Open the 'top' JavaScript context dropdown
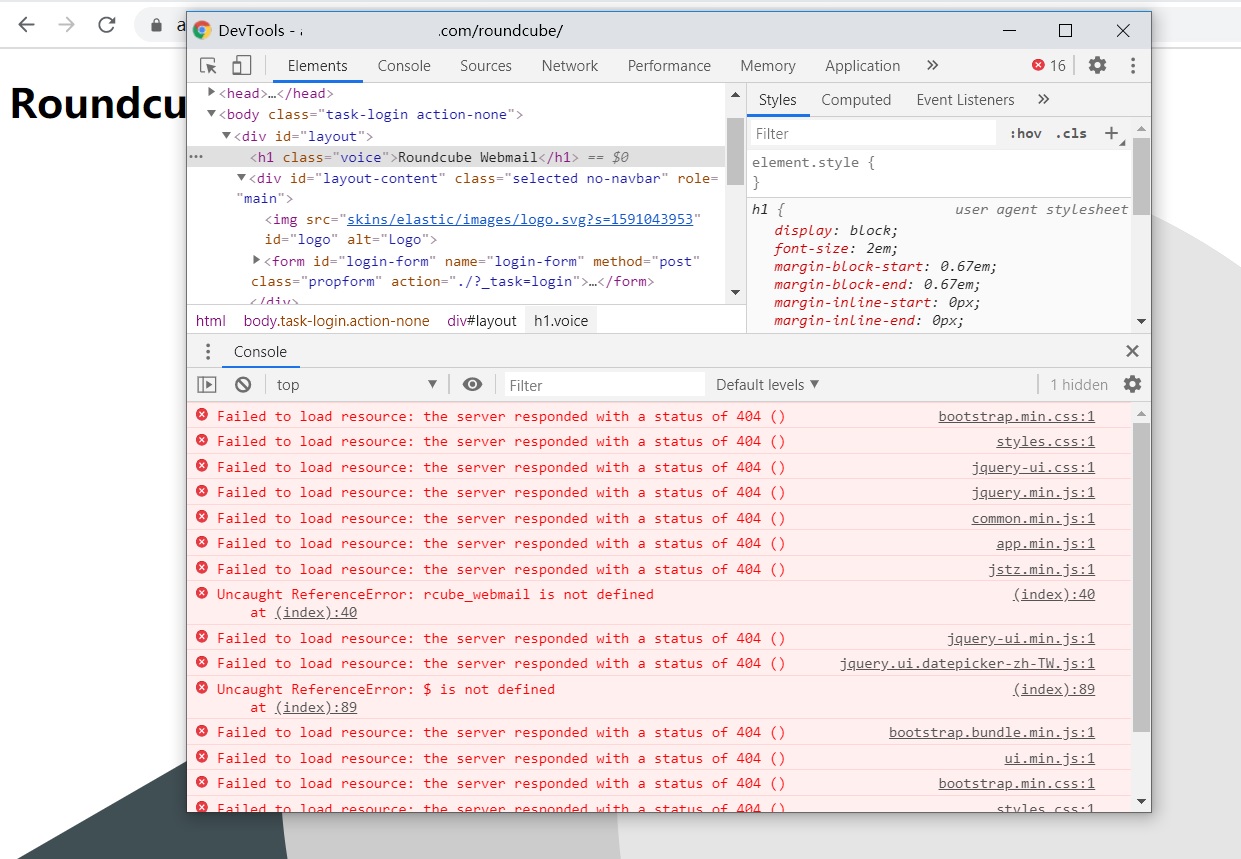1241x859 pixels. 356,385
